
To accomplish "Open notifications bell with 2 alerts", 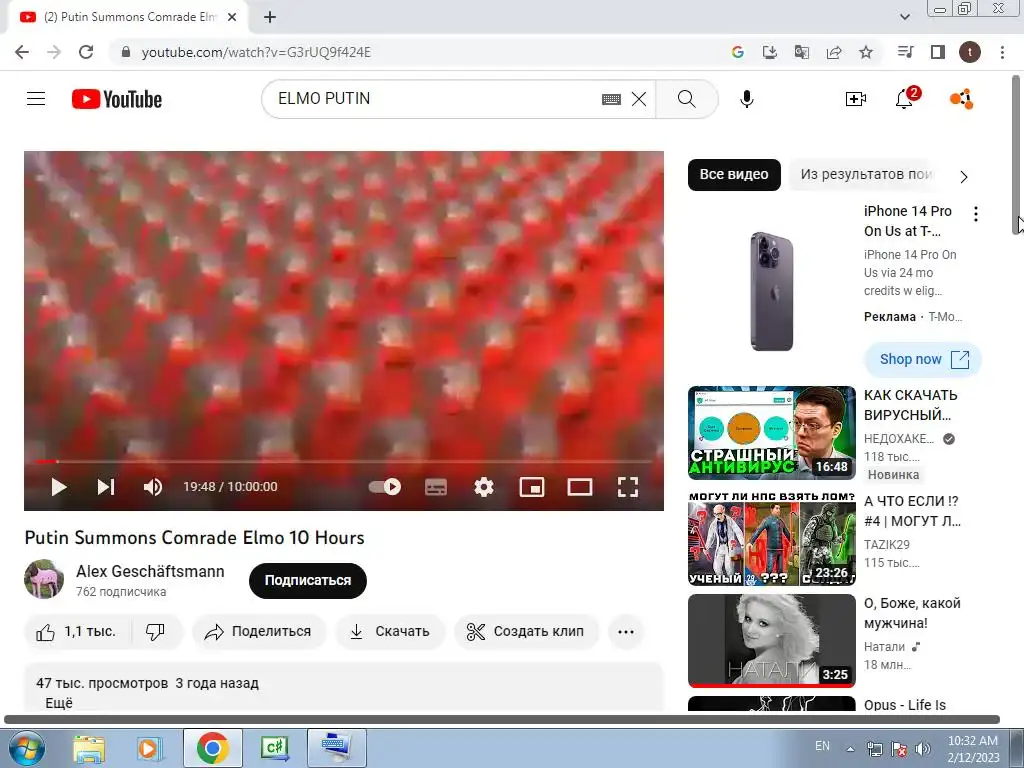I will pyautogui.click(x=904, y=99).
